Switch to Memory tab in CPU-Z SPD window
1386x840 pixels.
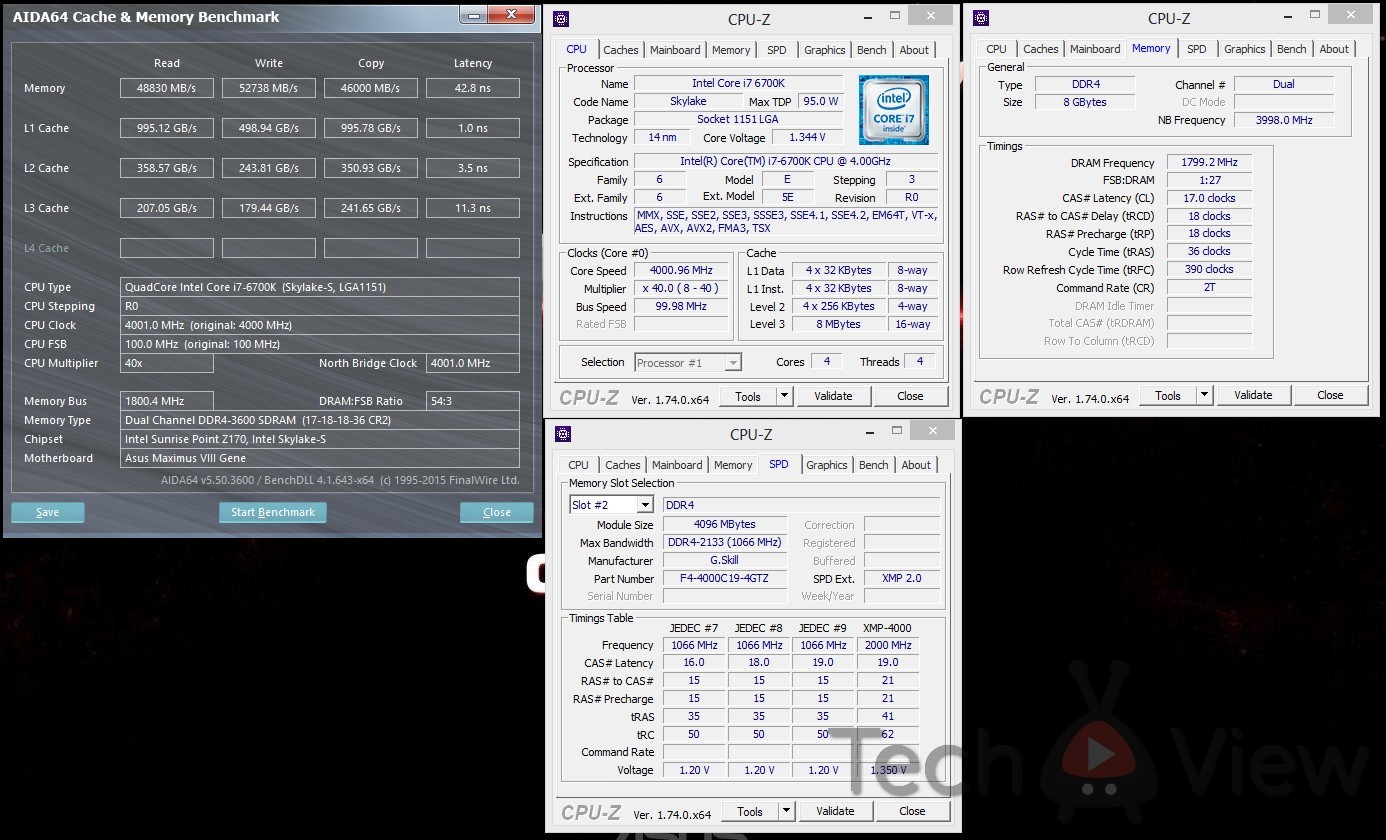pos(733,465)
